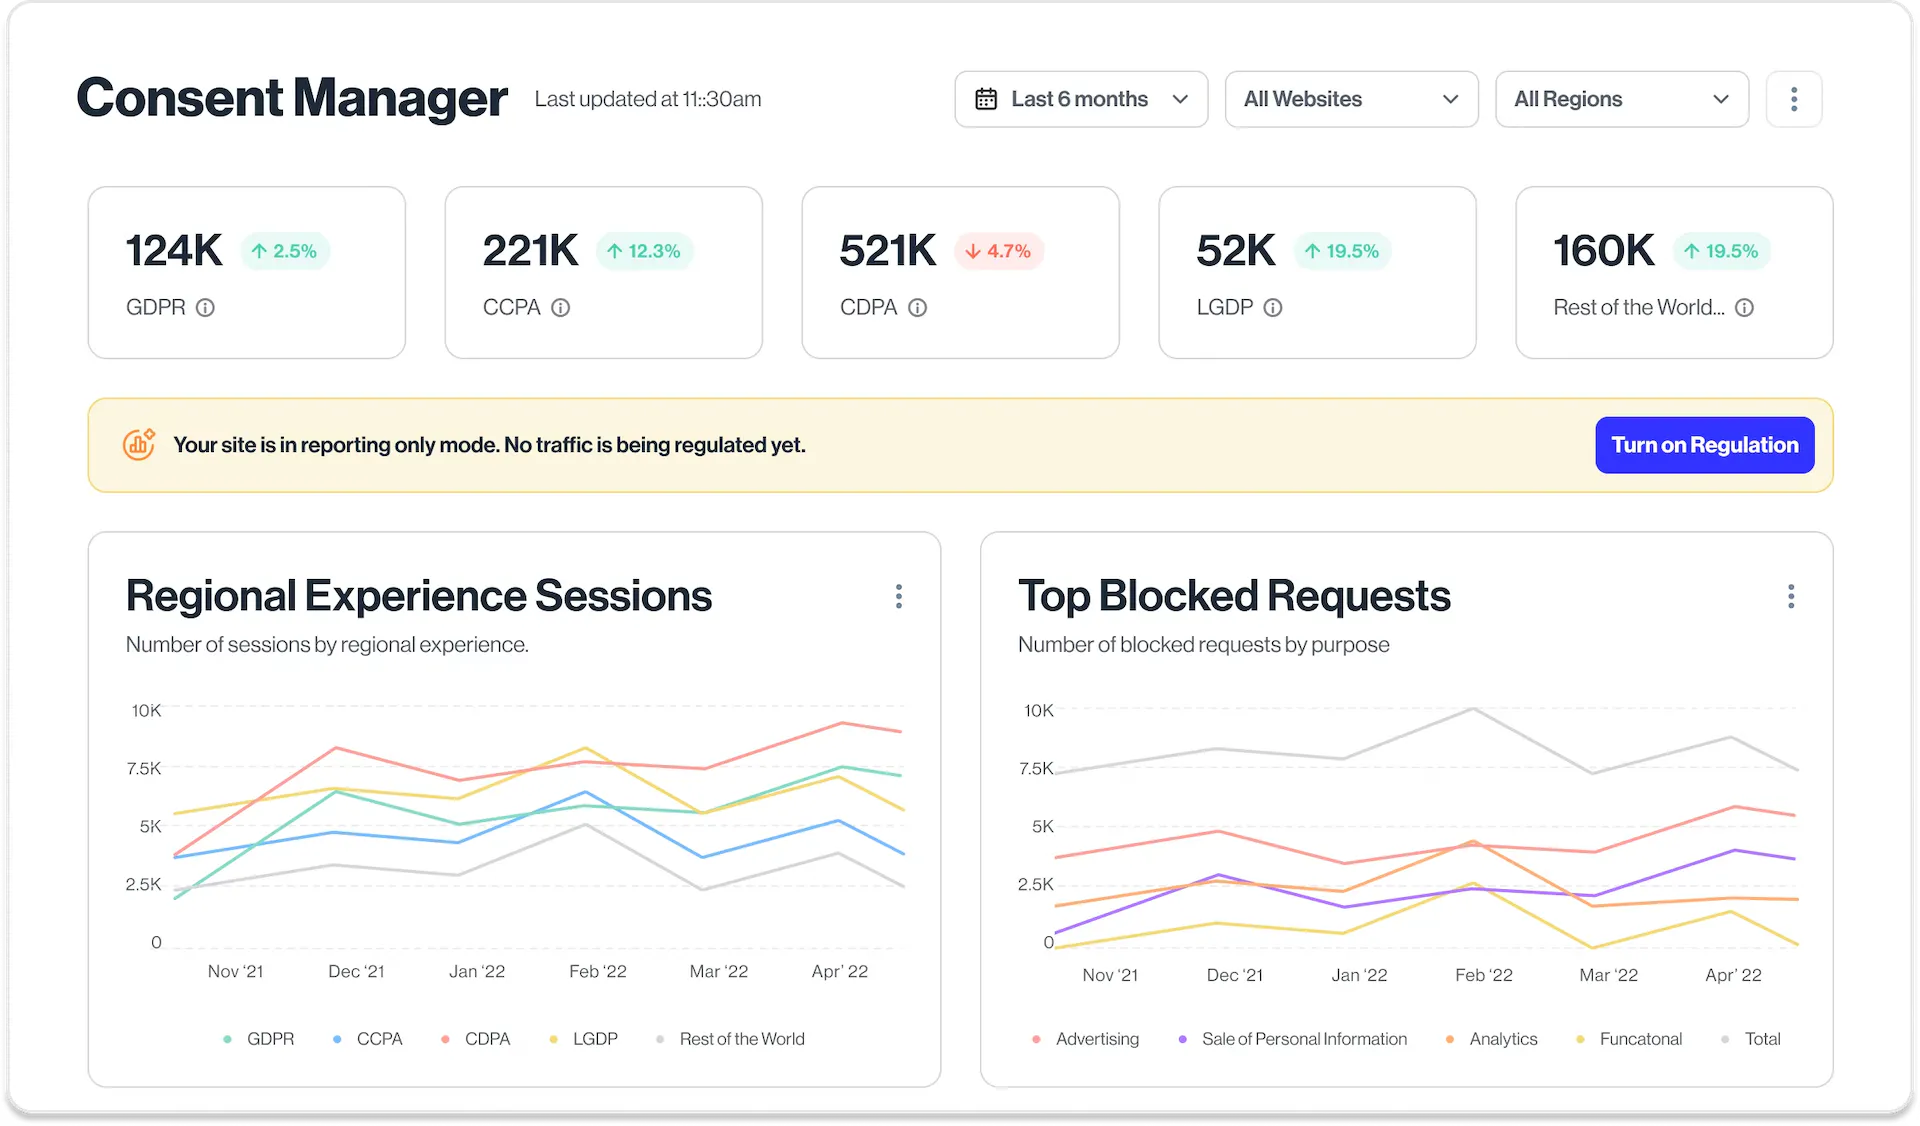Click the calendar icon in date filter

(x=986, y=99)
